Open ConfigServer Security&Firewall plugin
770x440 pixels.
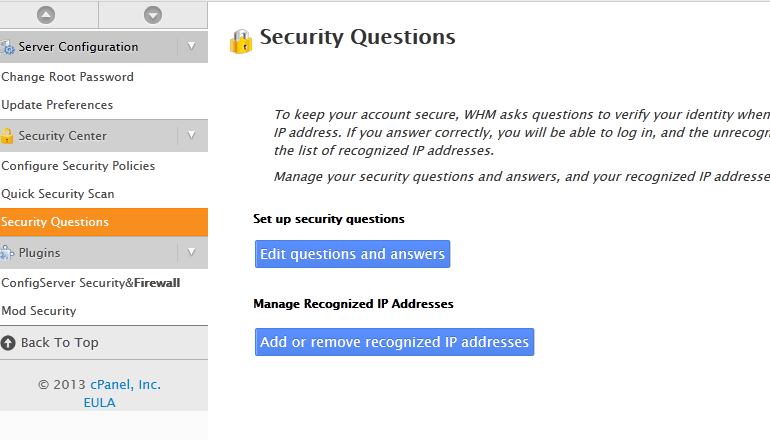(91, 283)
